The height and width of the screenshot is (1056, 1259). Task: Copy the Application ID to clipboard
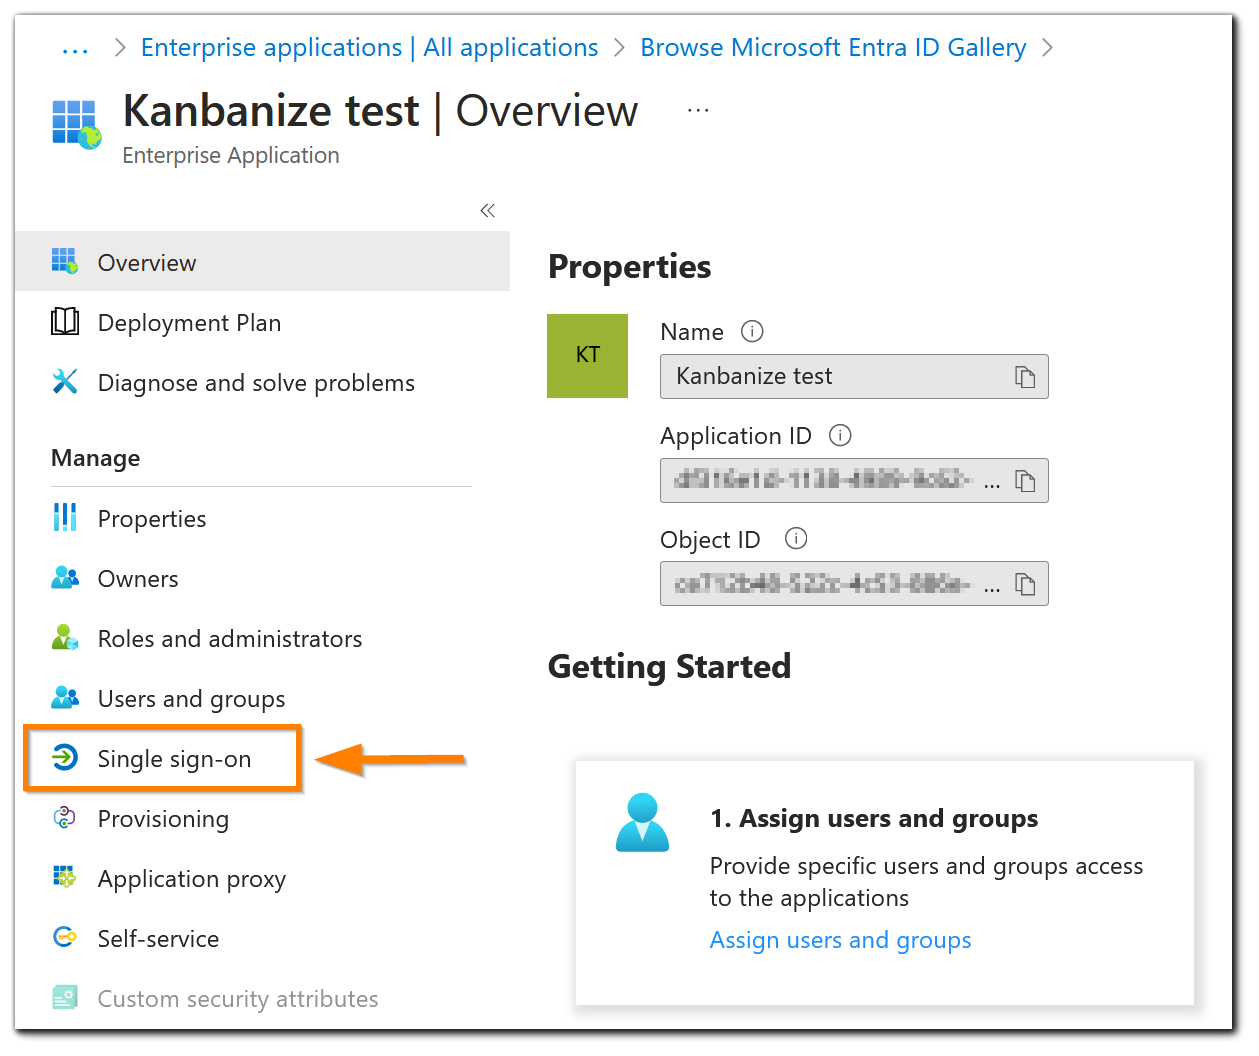pos(1025,481)
